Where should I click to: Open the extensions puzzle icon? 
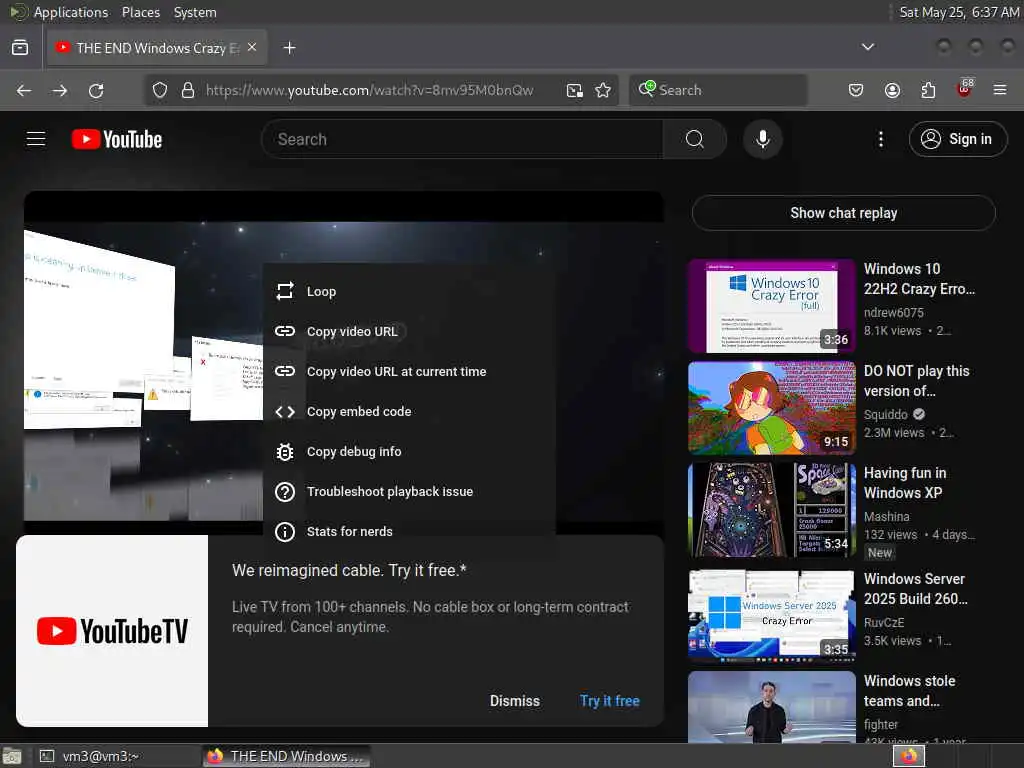coord(928,90)
